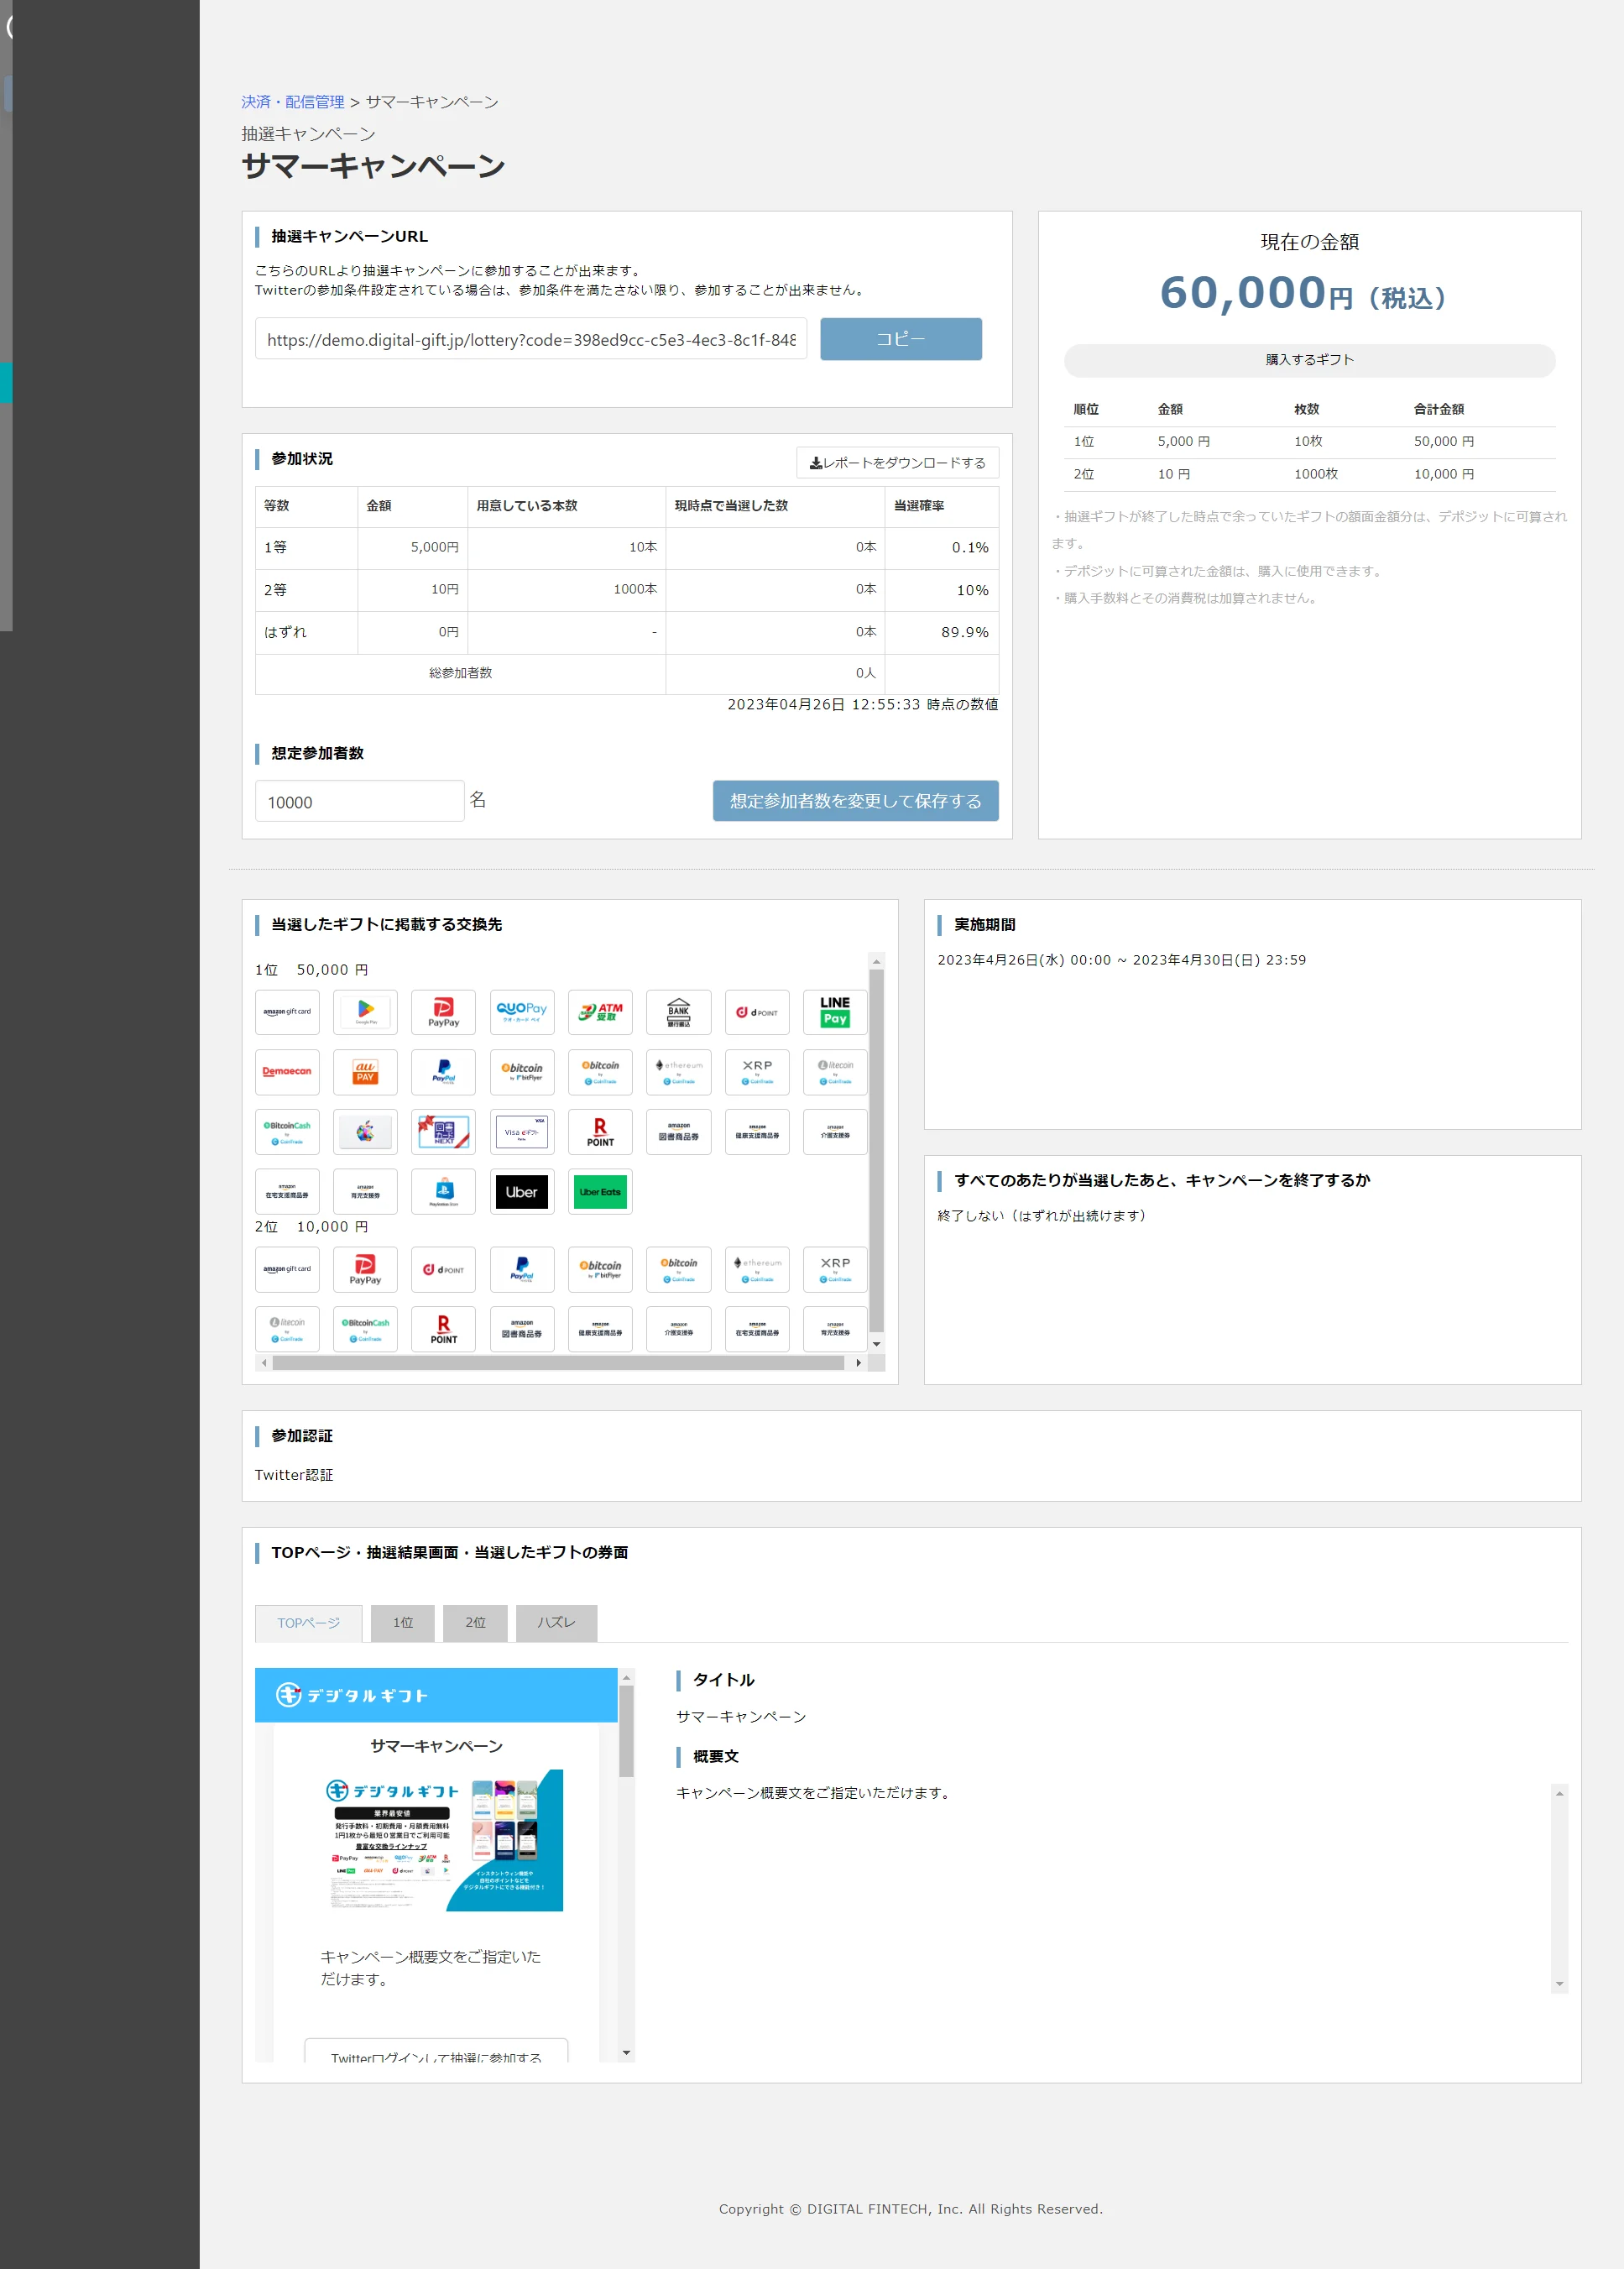Click the 60,000円 current amount text
1624x2269 pixels.
tap(1303, 294)
